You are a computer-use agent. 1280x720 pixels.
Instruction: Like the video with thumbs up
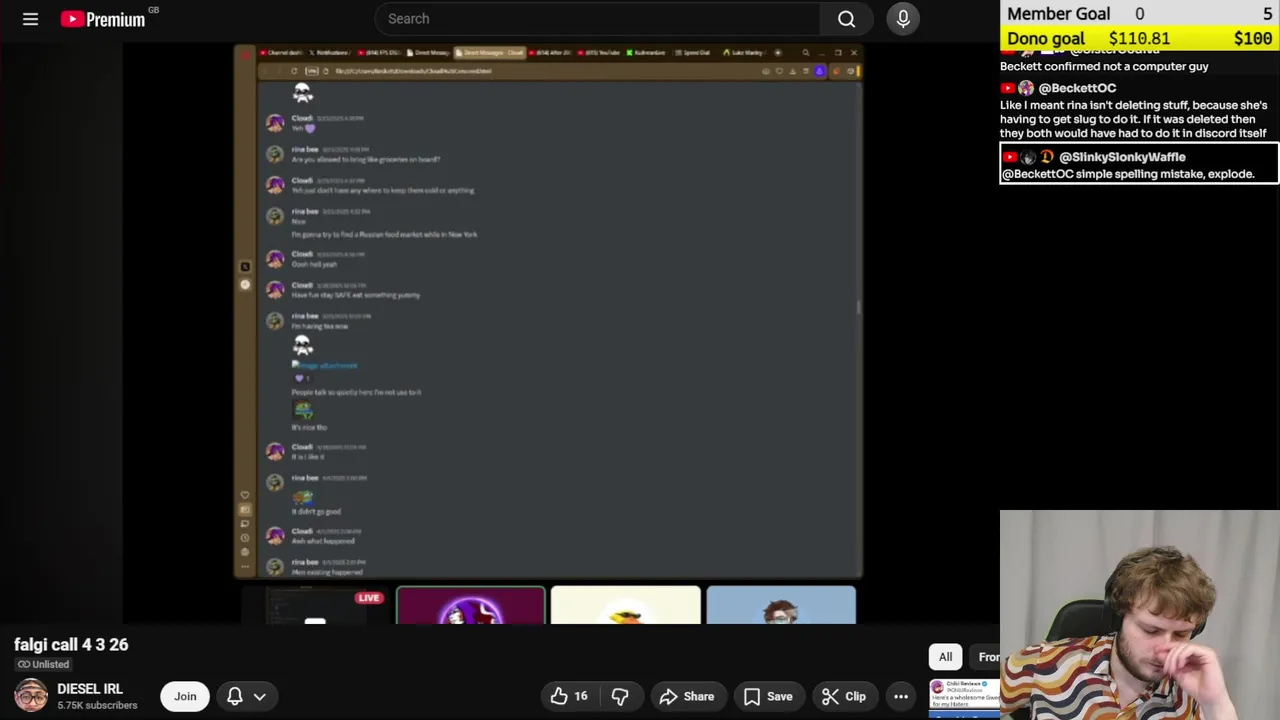[x=569, y=696]
